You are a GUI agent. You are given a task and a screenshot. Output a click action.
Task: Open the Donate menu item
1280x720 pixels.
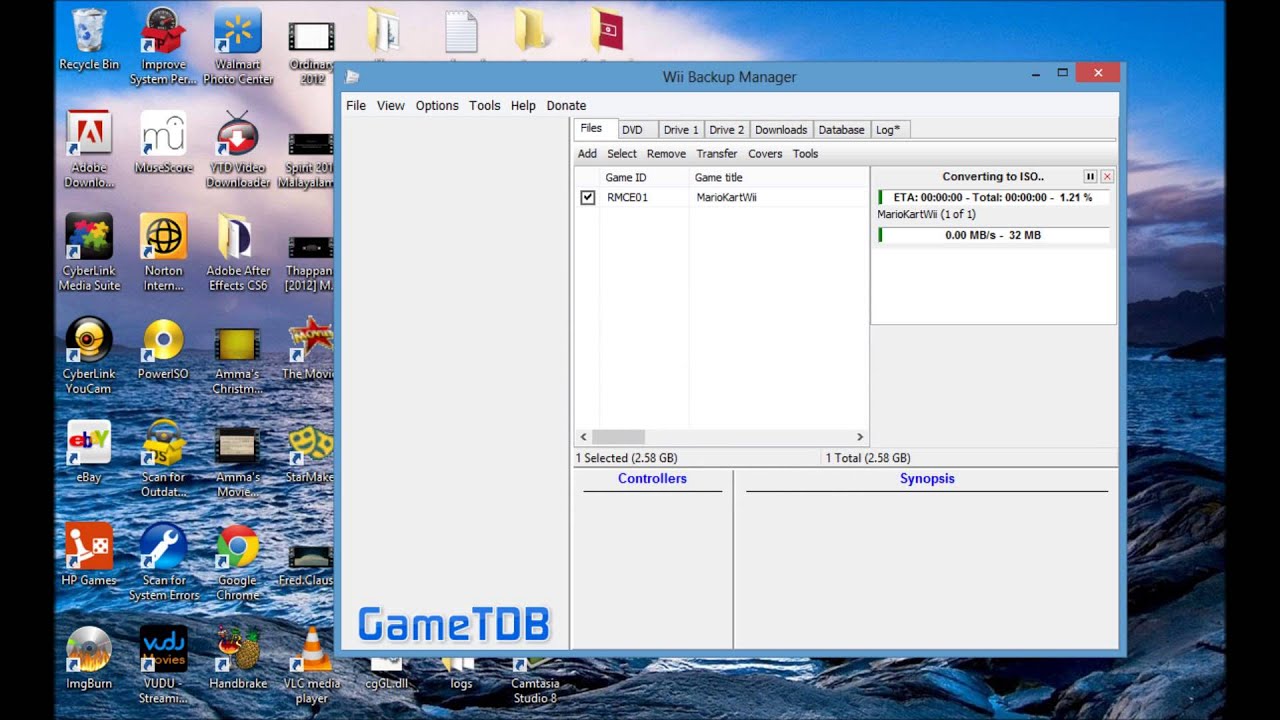(x=566, y=106)
